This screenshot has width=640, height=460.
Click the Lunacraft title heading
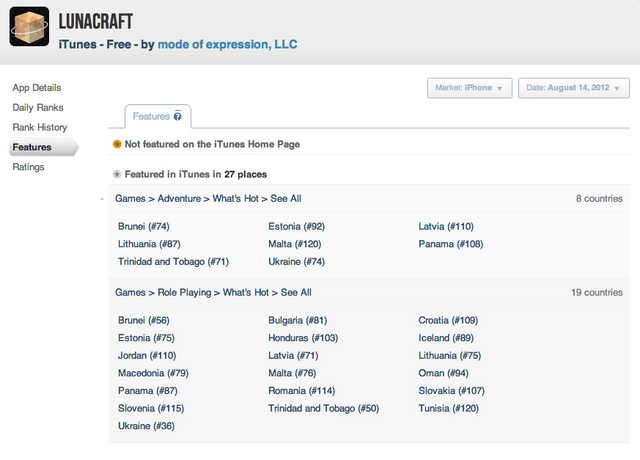pyautogui.click(x=96, y=21)
